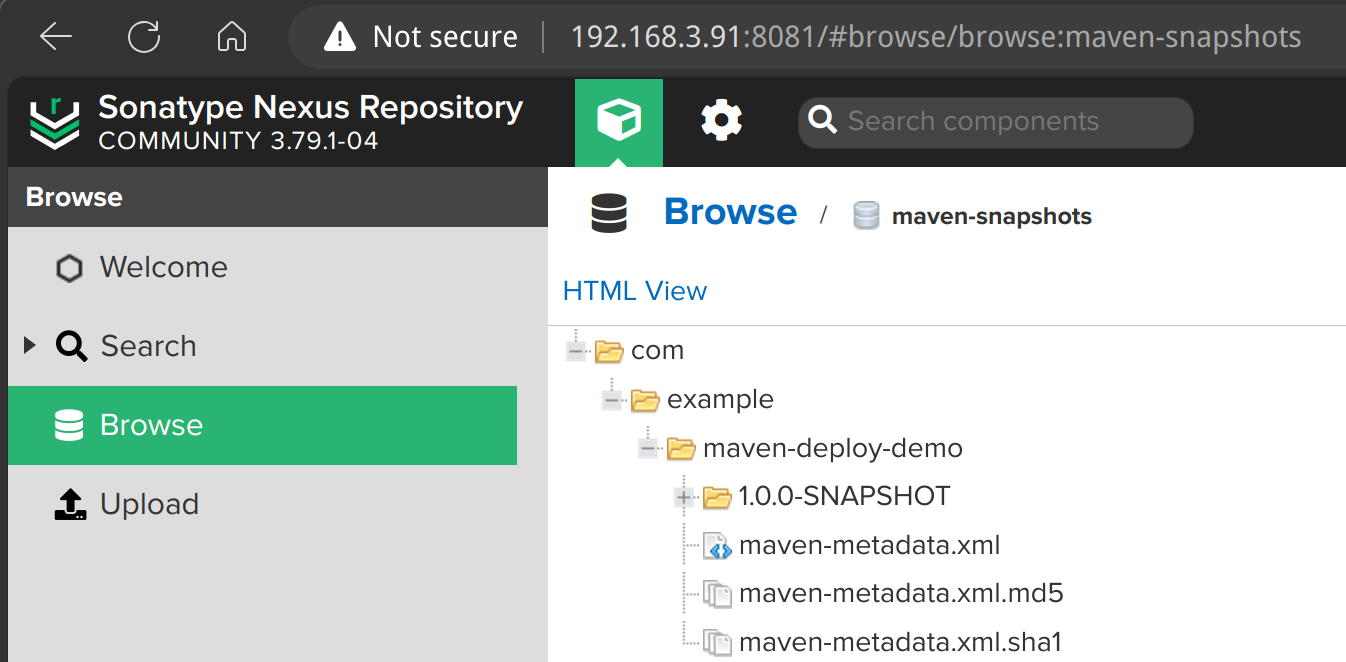
Task: Open the Upload sidebar item
Action: point(262,505)
